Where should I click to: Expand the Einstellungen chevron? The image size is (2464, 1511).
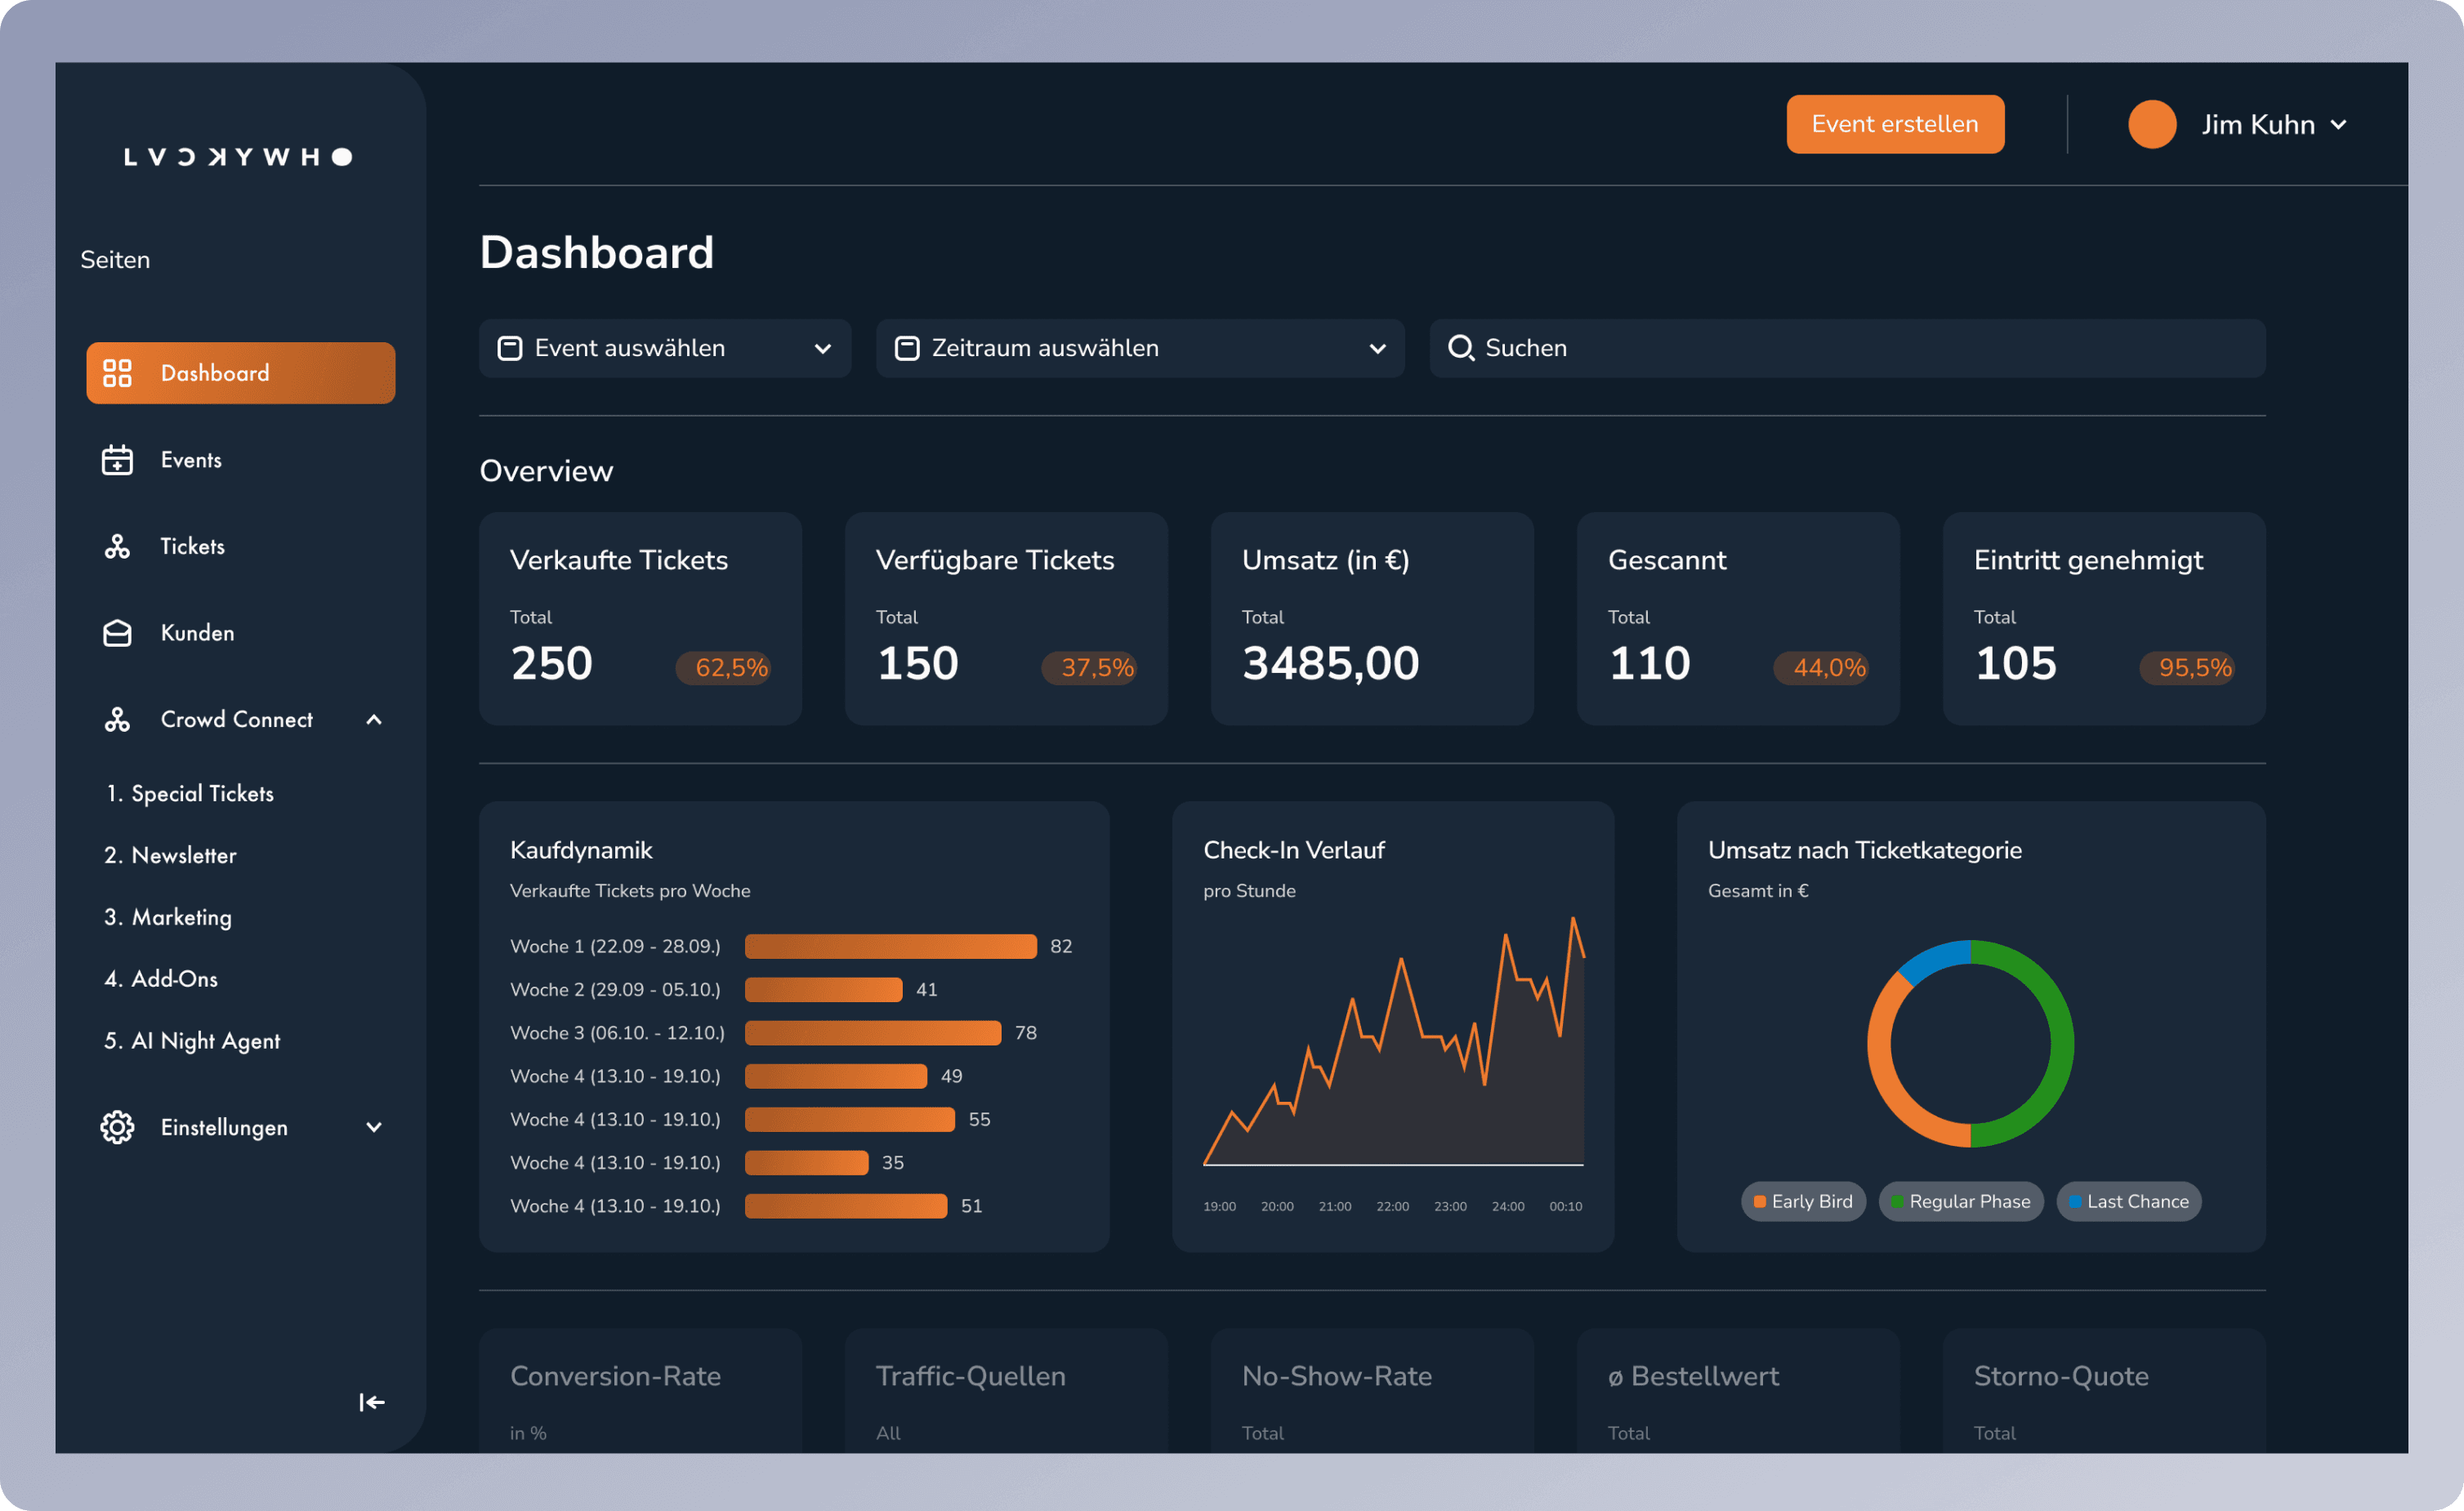pyautogui.click(x=374, y=1127)
